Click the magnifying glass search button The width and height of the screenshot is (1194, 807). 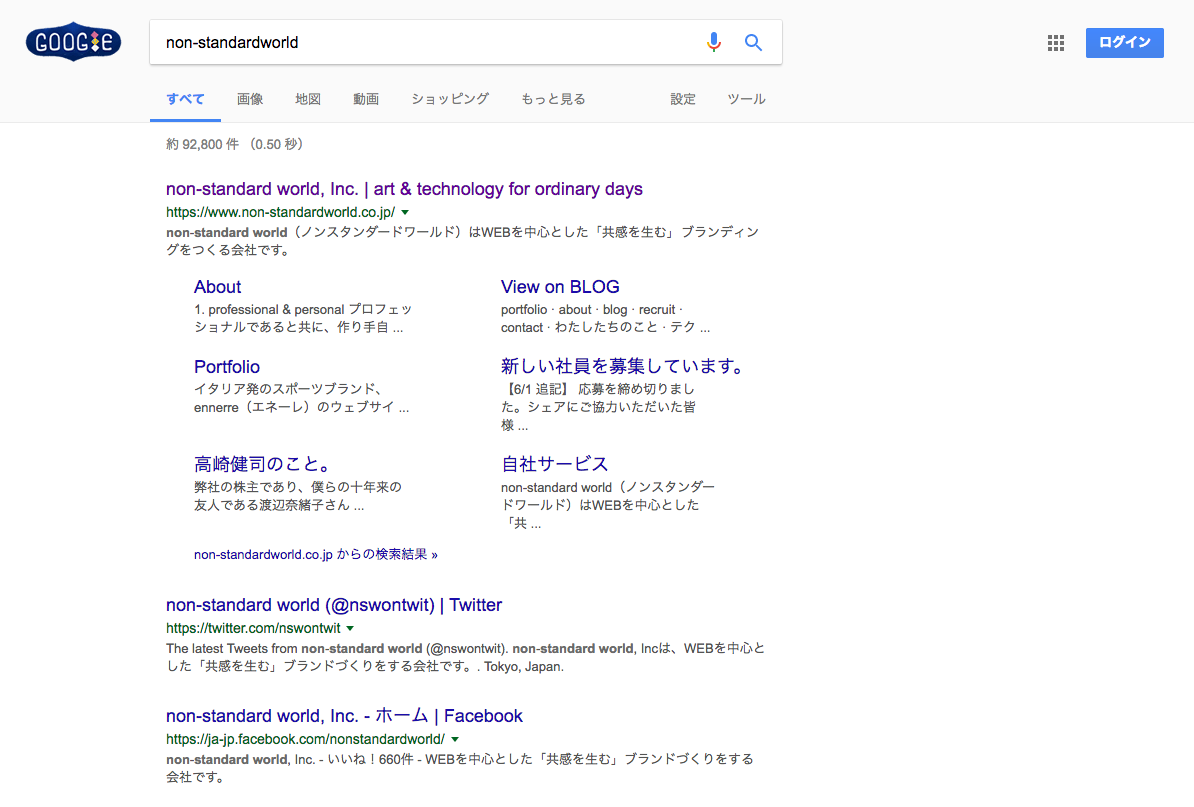[x=753, y=43]
